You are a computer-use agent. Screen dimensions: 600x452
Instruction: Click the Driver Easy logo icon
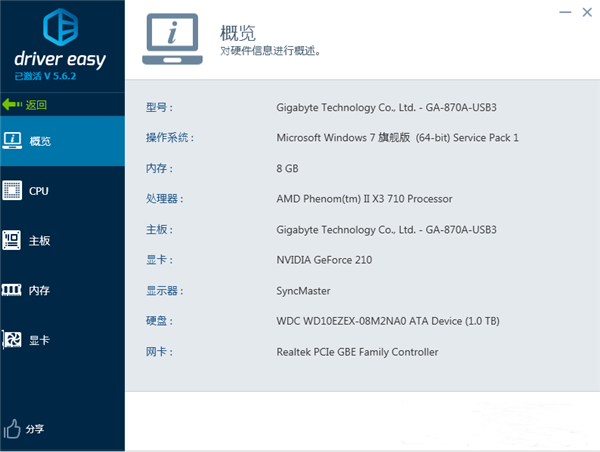tap(60, 27)
